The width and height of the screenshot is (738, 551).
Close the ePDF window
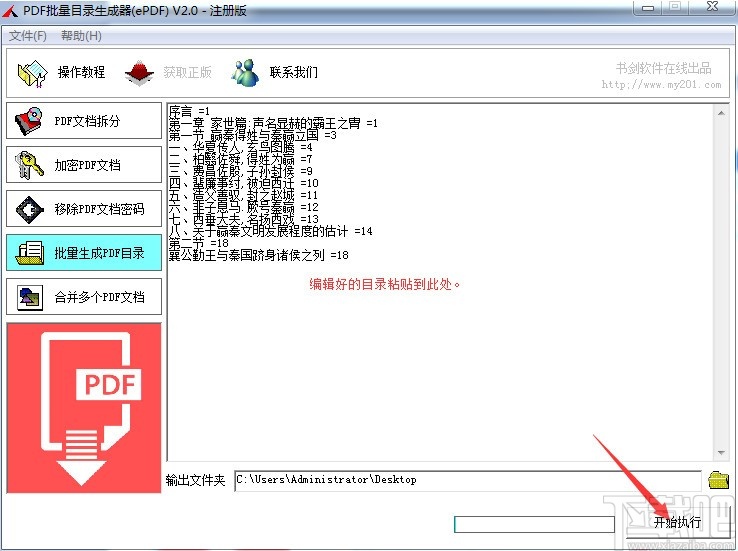coord(713,7)
